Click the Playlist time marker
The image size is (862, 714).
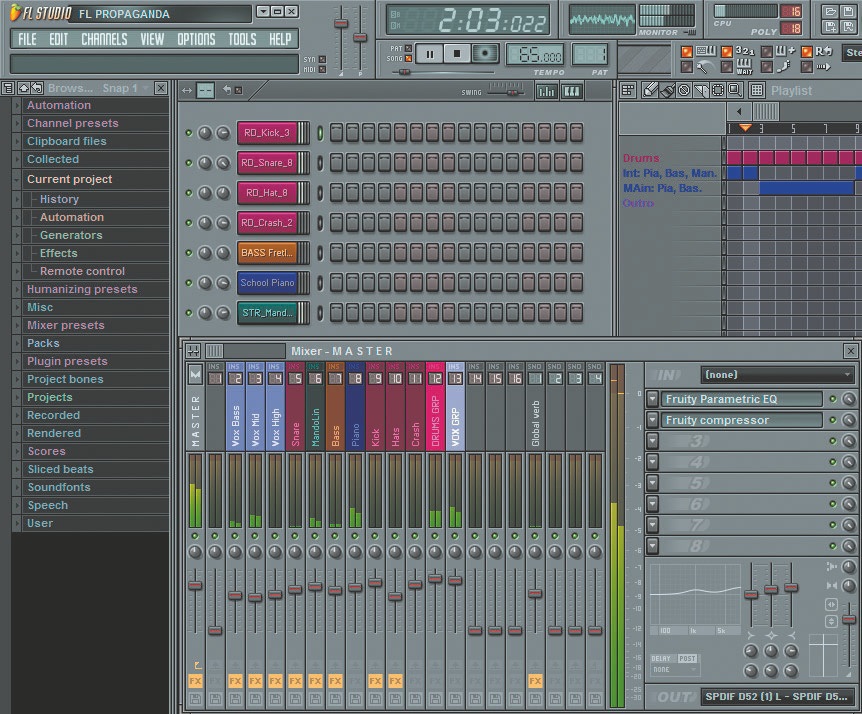click(x=745, y=128)
